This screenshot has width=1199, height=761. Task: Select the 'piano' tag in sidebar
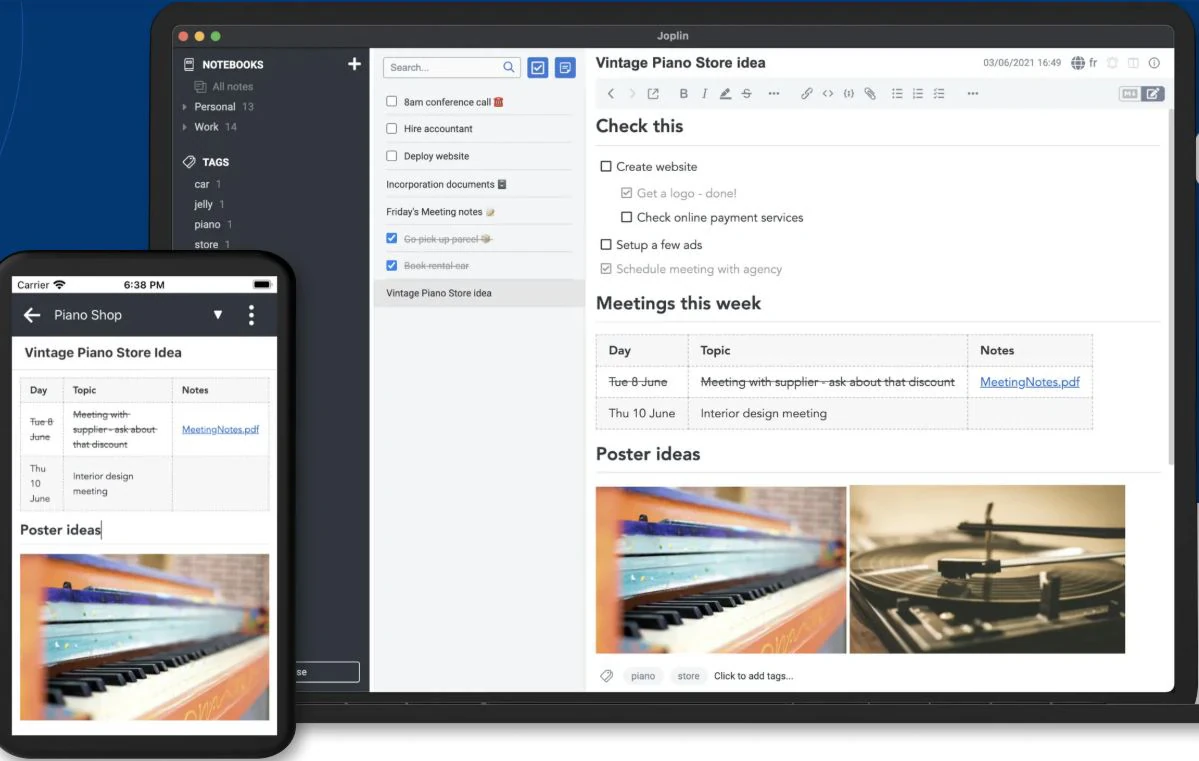click(x=207, y=224)
